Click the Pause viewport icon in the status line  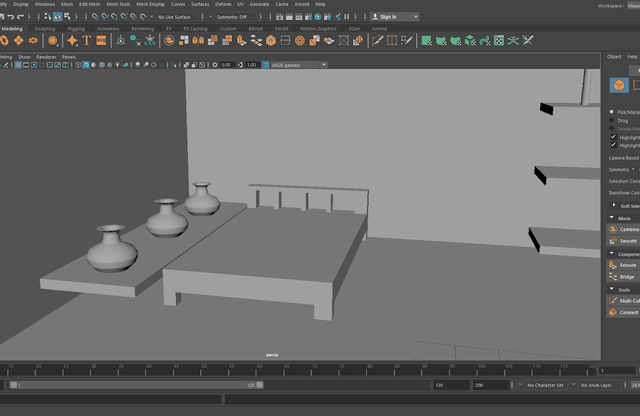point(347,17)
